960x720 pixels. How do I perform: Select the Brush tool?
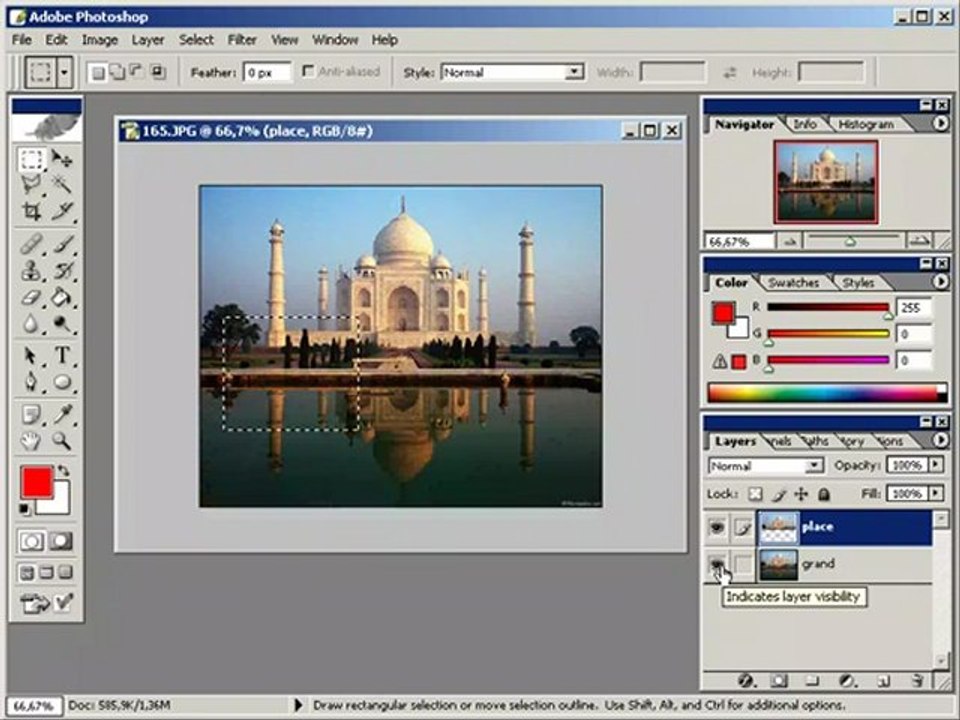[x=62, y=244]
